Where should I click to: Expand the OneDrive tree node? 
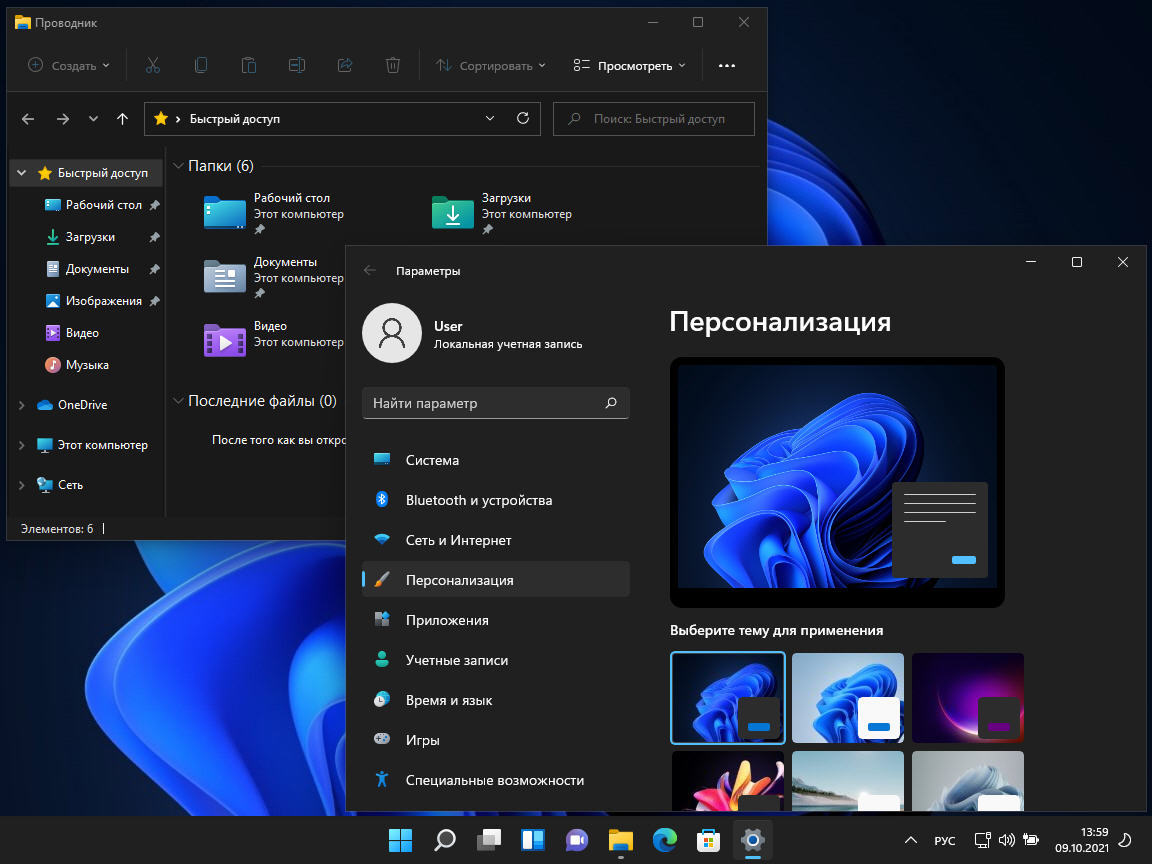point(22,405)
